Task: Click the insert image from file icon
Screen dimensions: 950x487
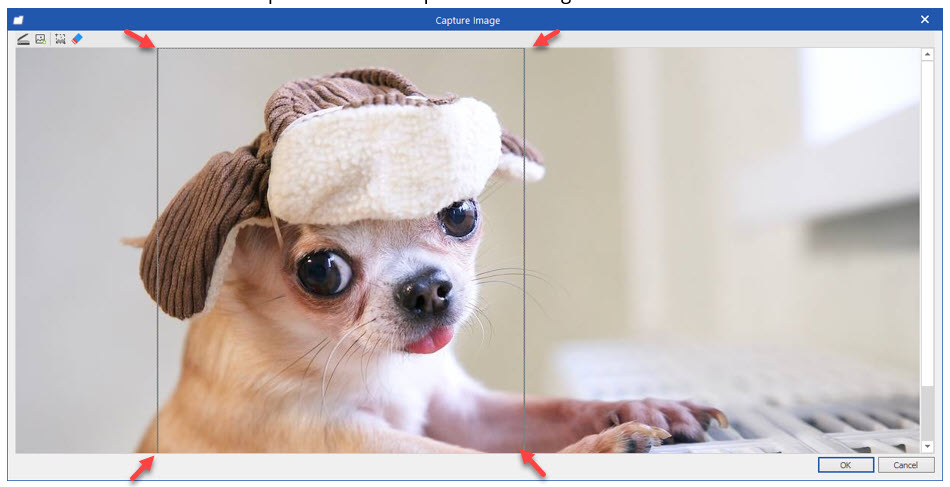Action: point(41,39)
